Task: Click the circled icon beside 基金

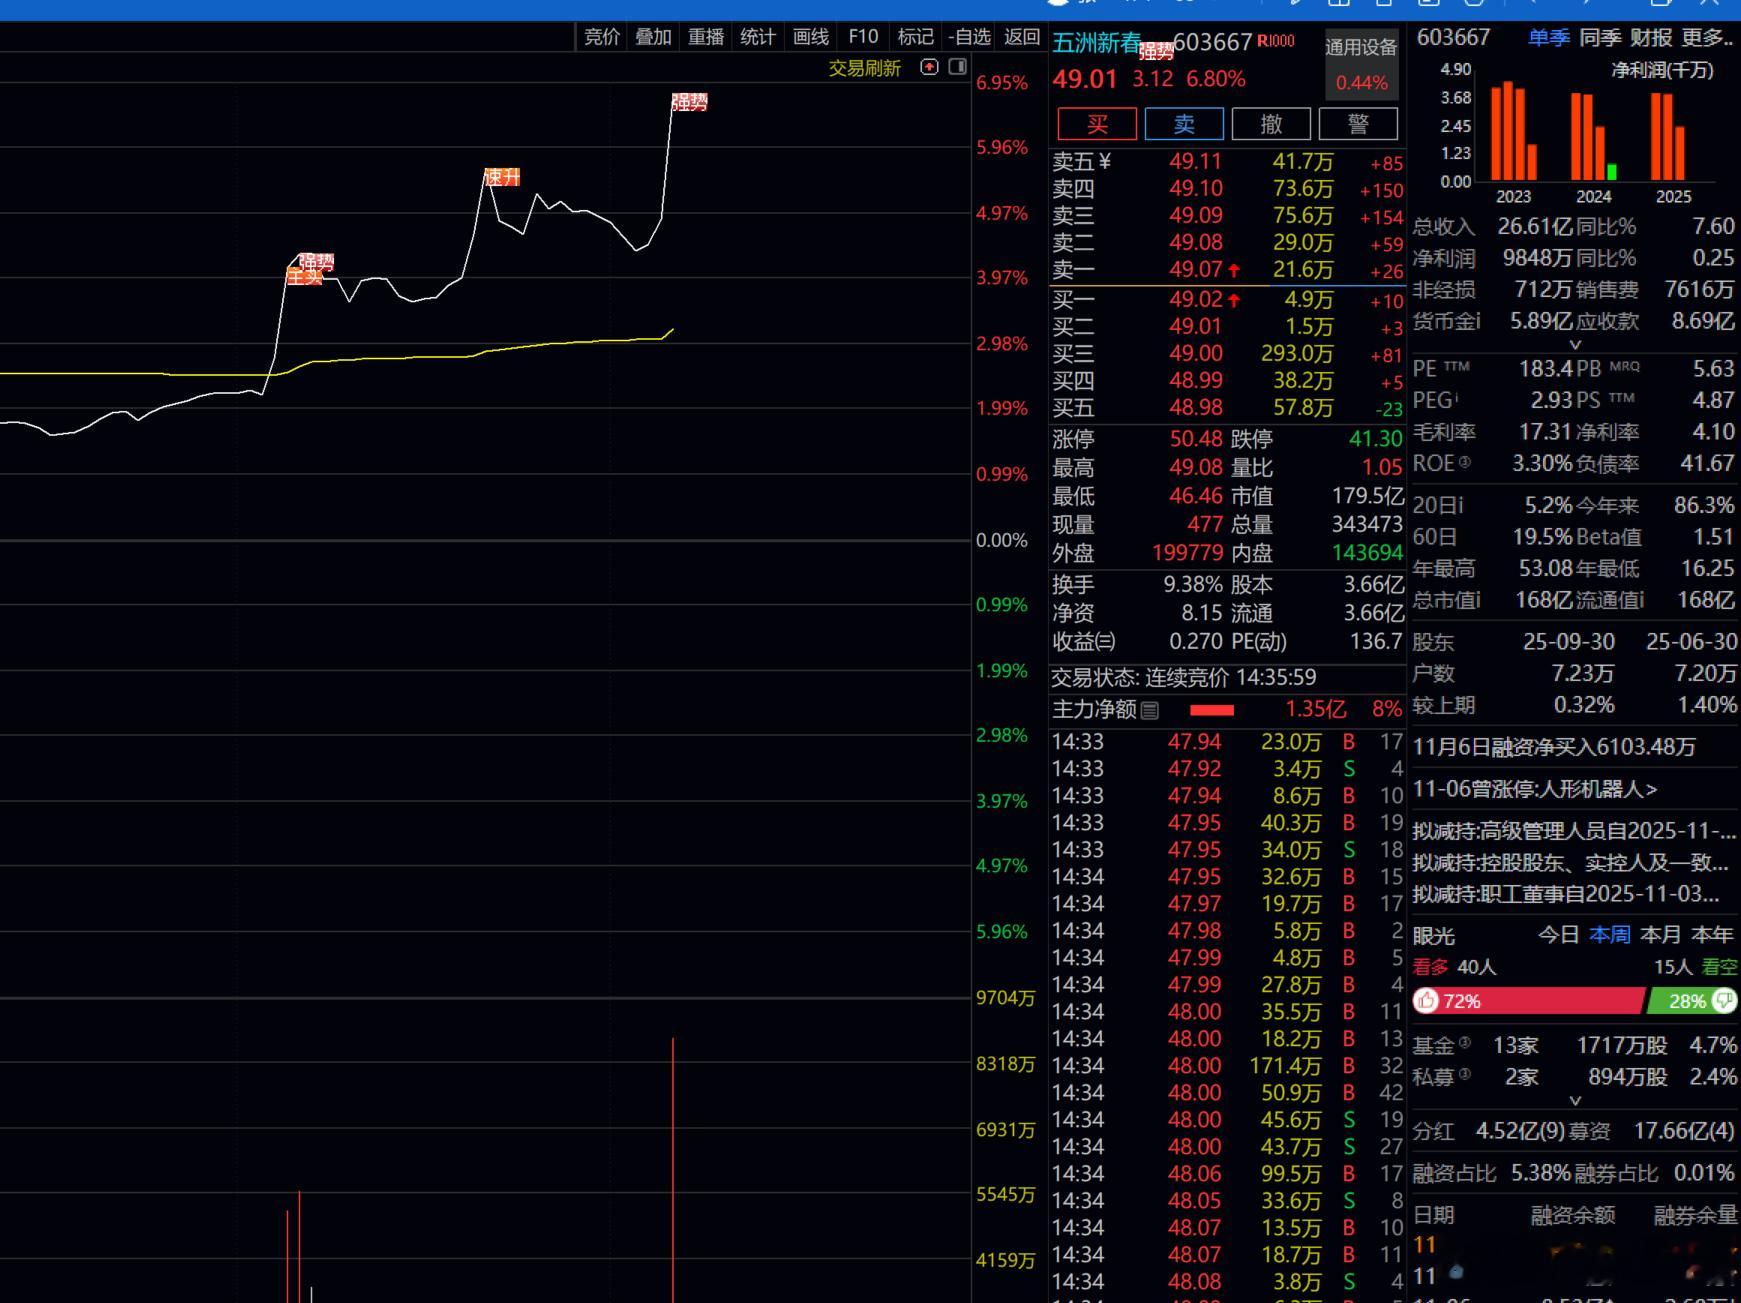Action: pos(1465,1043)
